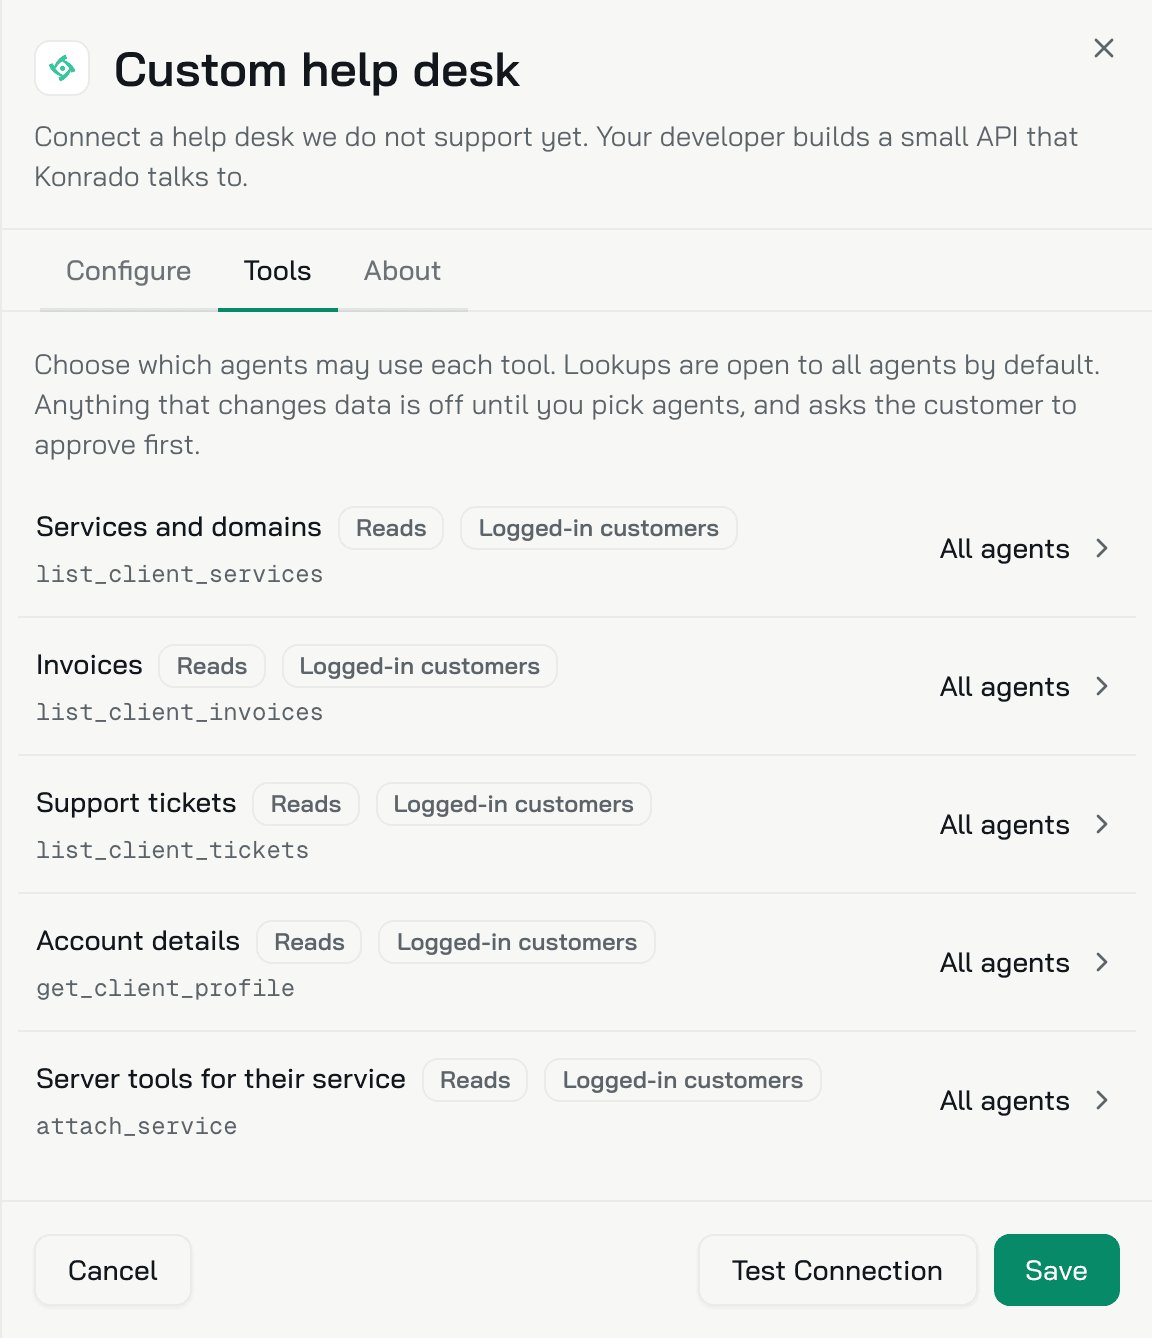This screenshot has height=1338, width=1152.
Task: Select the Tools tab
Action: coord(278,271)
